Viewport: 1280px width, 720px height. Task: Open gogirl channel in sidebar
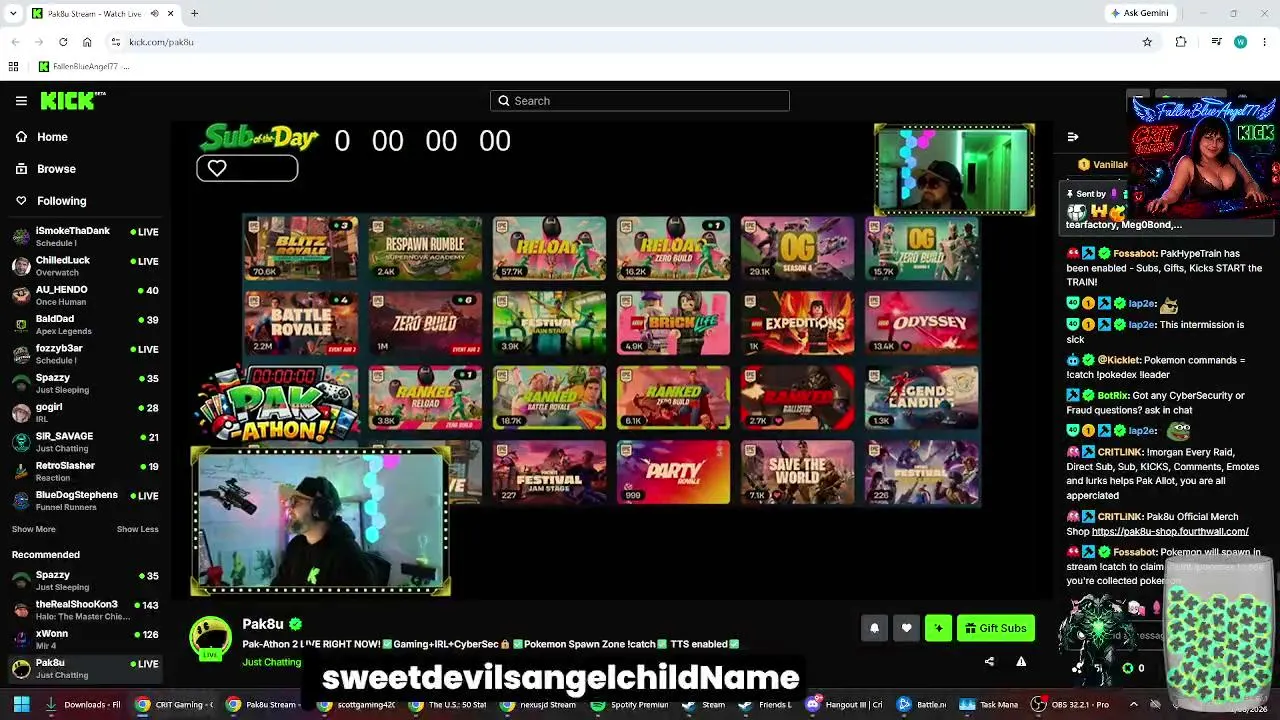coord(85,412)
